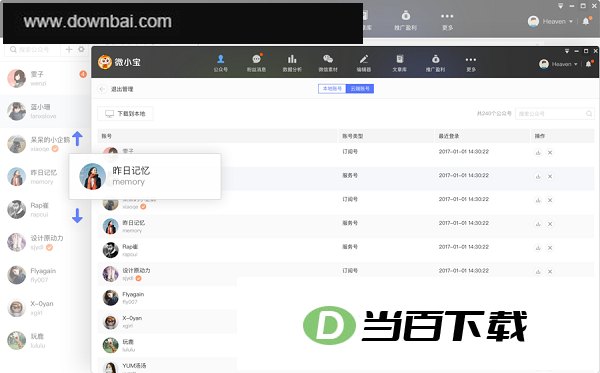Delete the Rap崔 table row
Screen dimensions: 600x373
[x=550, y=248]
